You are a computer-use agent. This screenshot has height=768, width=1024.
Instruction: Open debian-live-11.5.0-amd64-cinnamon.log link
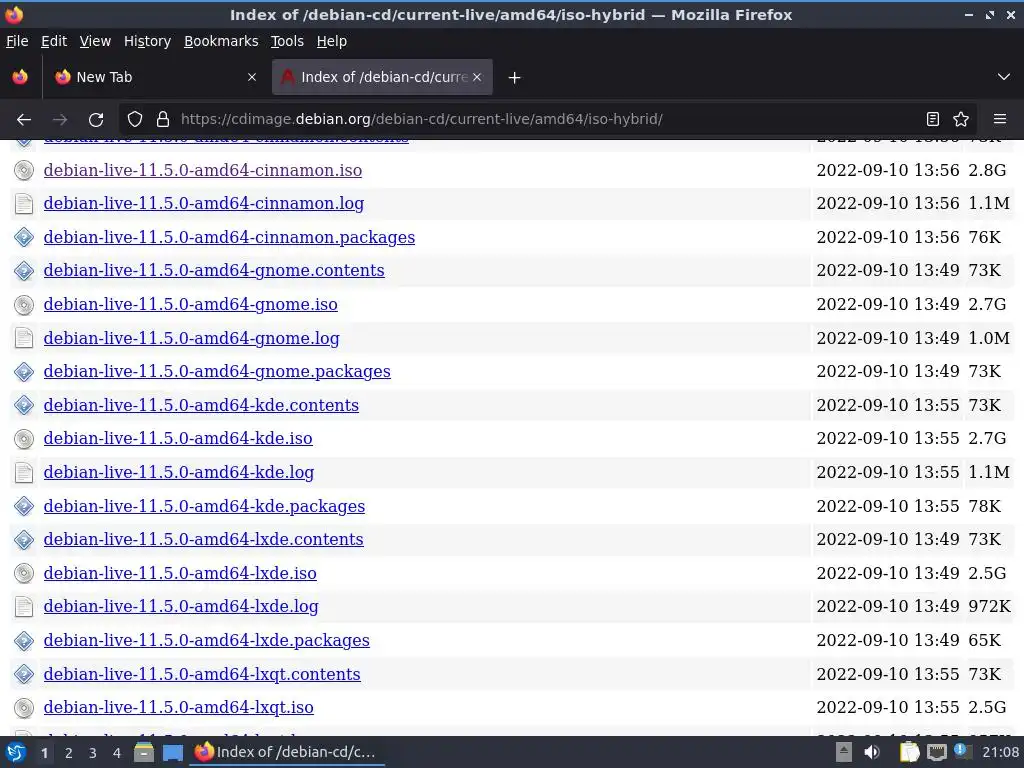click(204, 204)
